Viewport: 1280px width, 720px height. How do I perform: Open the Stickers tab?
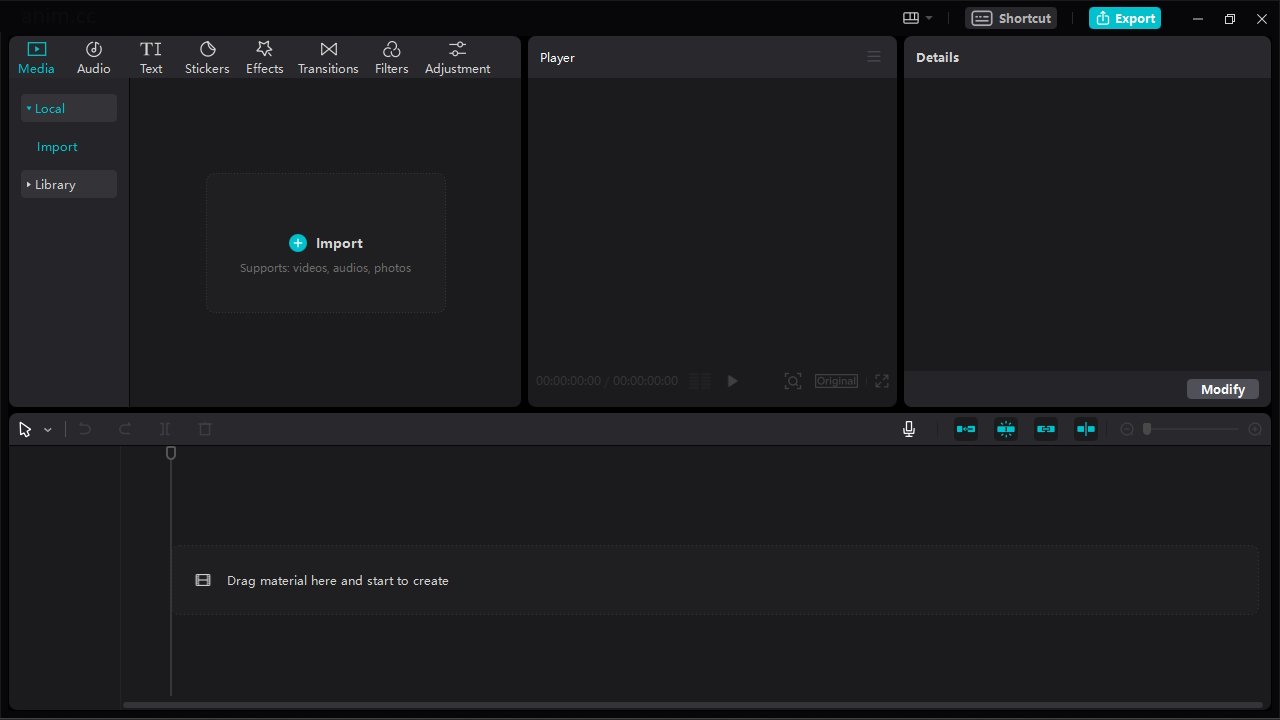[x=207, y=58]
